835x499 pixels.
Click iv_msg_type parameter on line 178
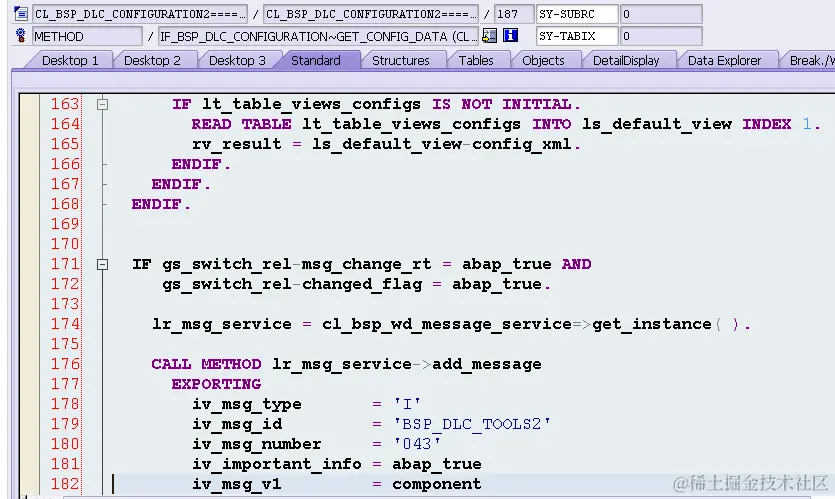247,405
